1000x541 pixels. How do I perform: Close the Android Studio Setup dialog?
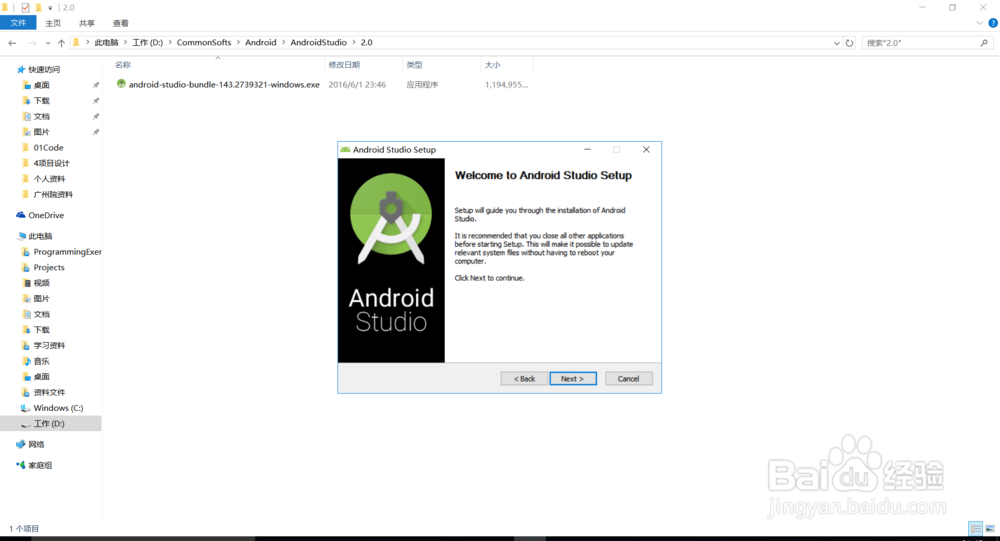[646, 149]
